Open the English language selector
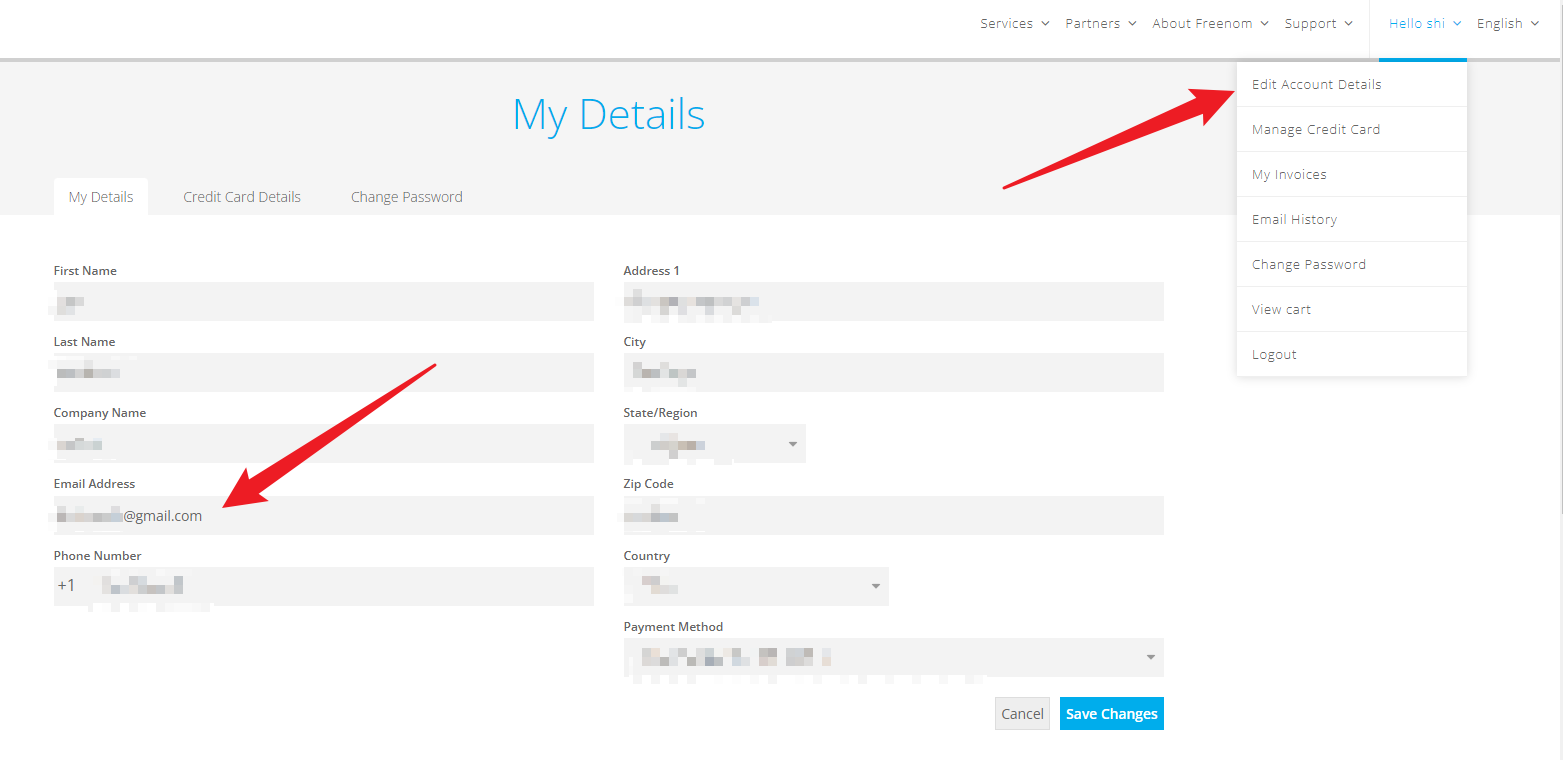1563x760 pixels. 1507,24
